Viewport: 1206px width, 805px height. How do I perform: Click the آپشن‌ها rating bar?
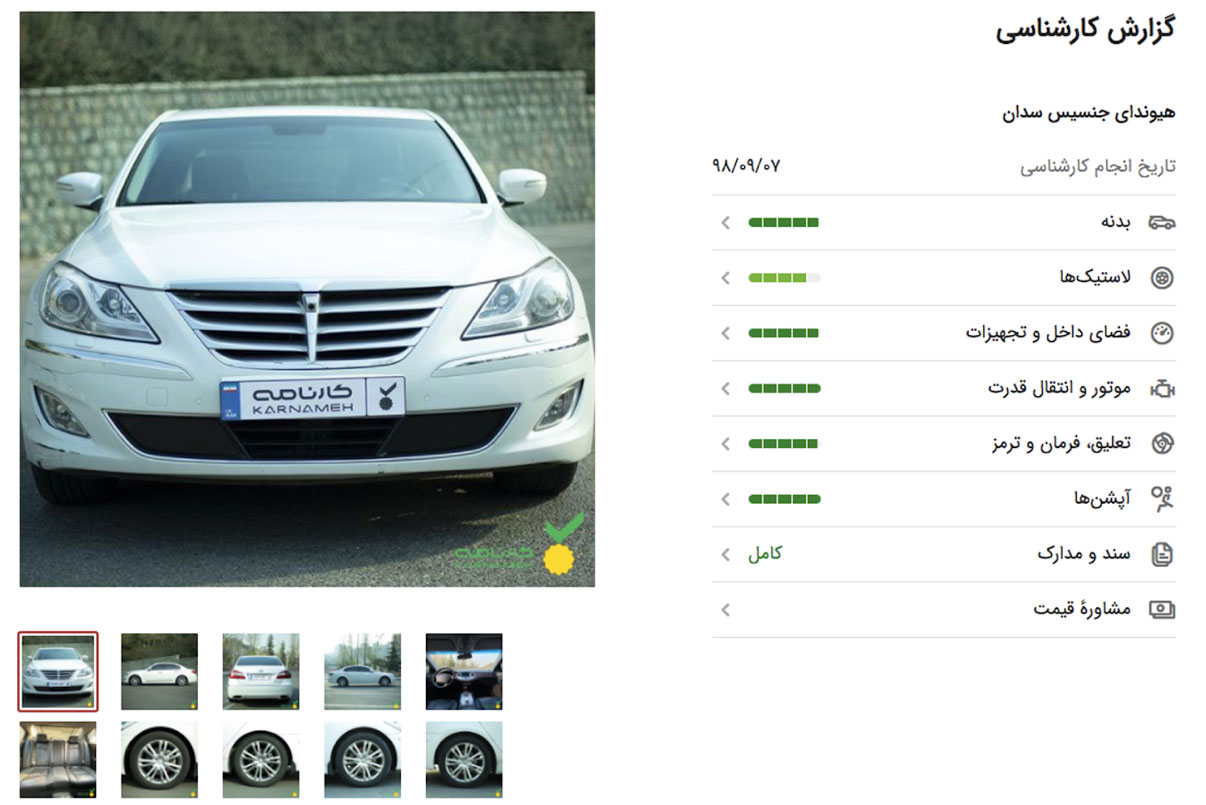tap(784, 498)
